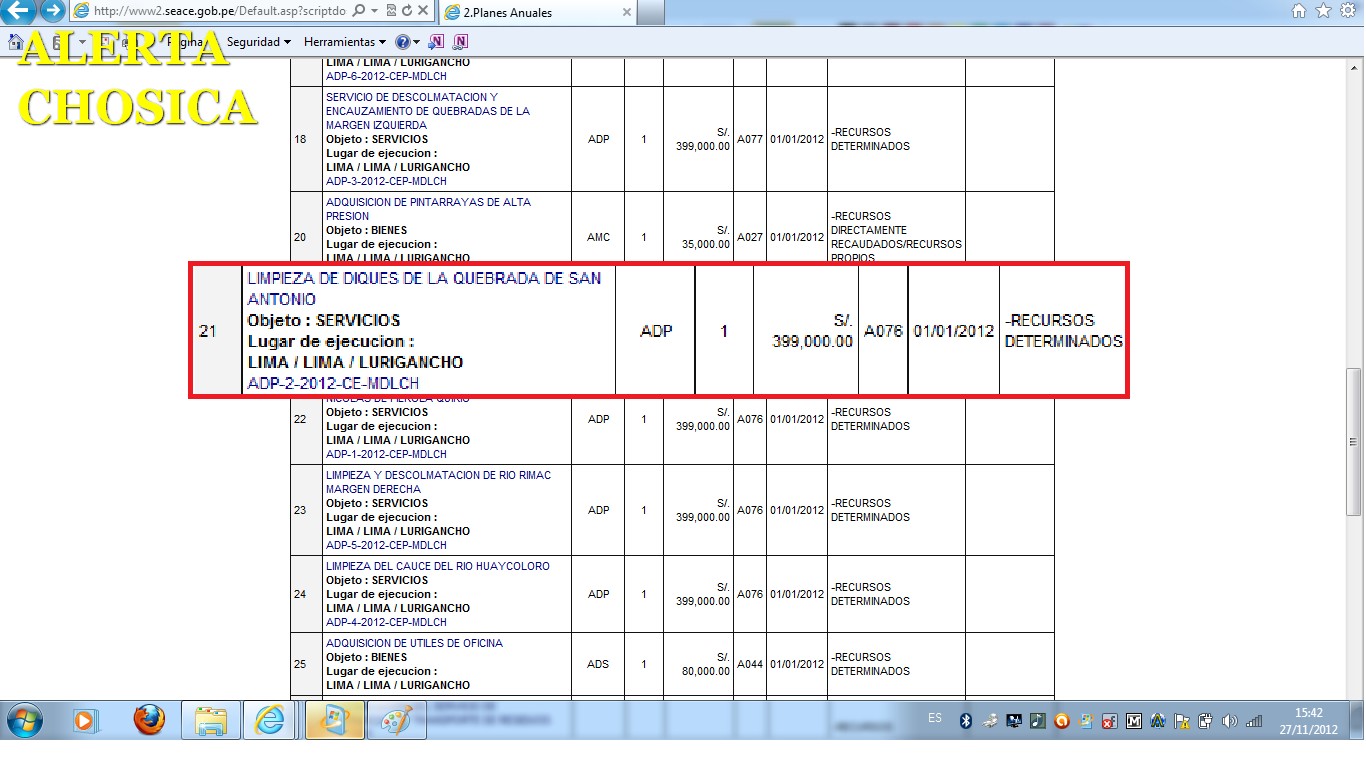
Task: Open ADQUISICION DE UTILES DE OFICINA link
Action: tap(414, 643)
